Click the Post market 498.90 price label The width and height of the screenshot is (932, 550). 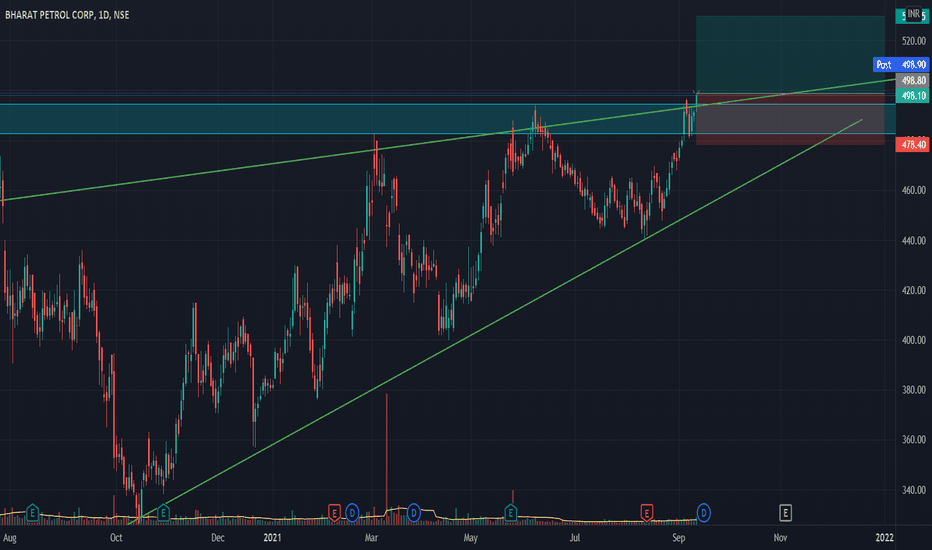(x=900, y=64)
